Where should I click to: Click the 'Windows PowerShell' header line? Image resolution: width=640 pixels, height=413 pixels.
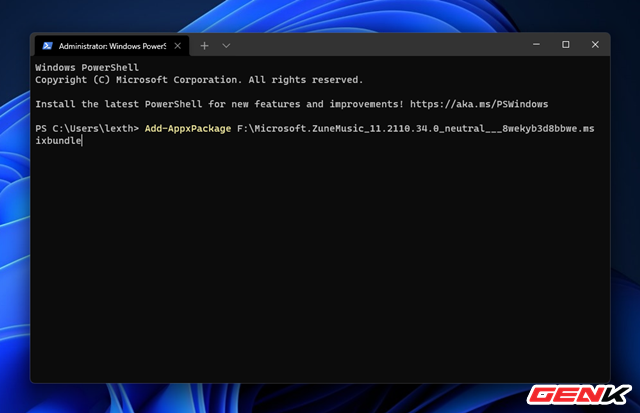[x=87, y=68]
